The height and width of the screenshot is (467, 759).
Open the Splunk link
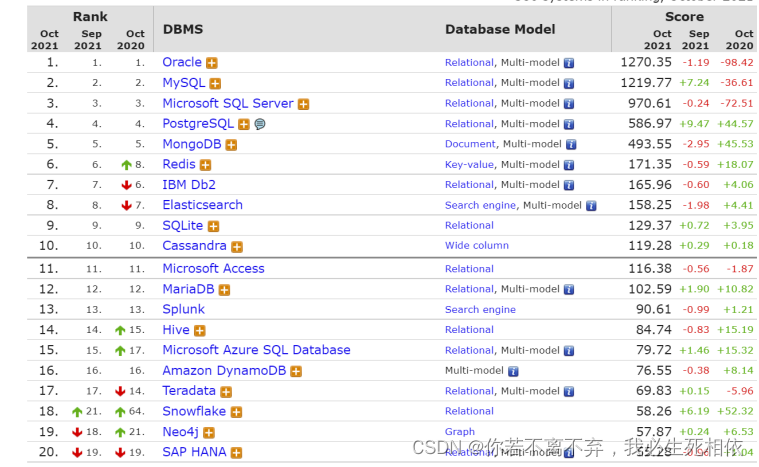pyautogui.click(x=183, y=309)
